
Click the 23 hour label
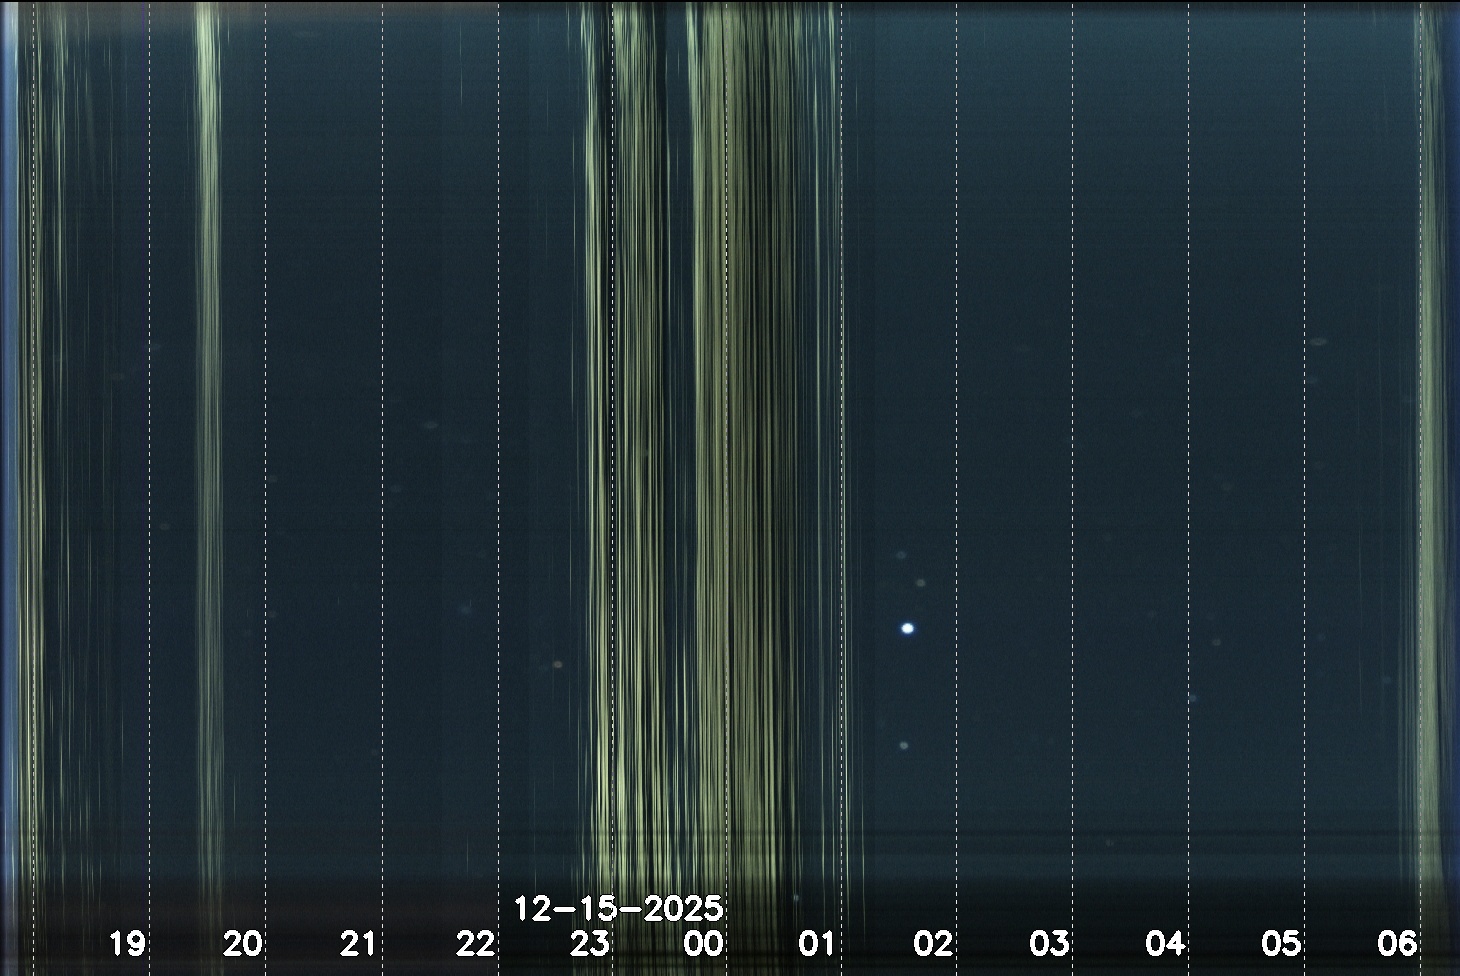click(590, 943)
